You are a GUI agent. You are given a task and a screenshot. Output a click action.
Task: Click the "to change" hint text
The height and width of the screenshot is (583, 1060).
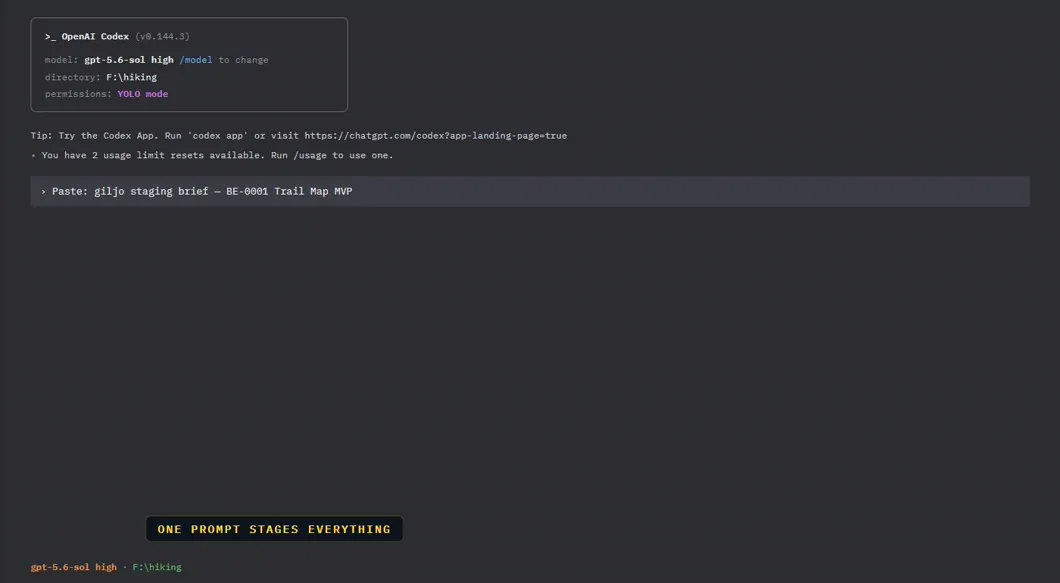point(243,60)
